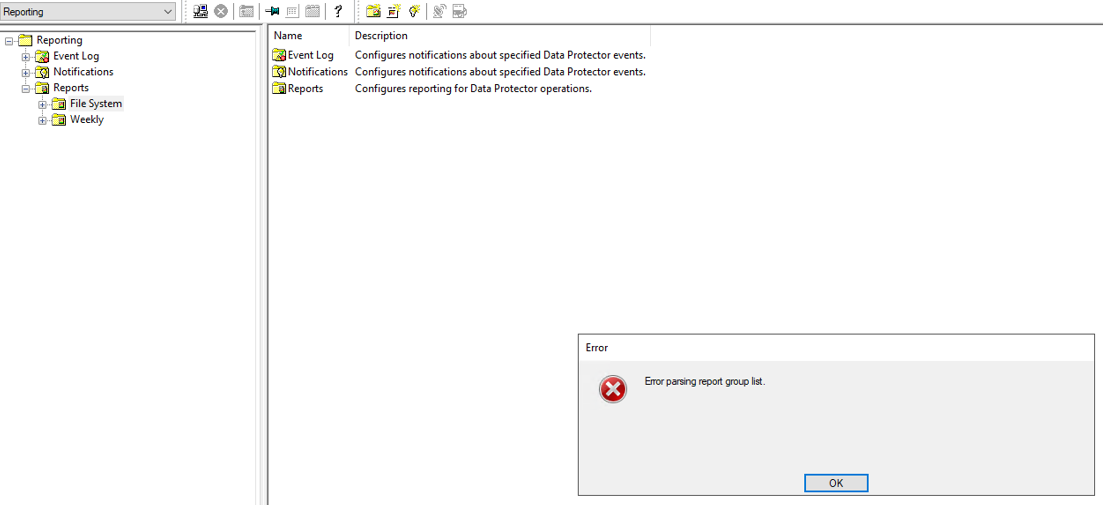Select Reports in the tree
1103x505 pixels.
pos(71,88)
